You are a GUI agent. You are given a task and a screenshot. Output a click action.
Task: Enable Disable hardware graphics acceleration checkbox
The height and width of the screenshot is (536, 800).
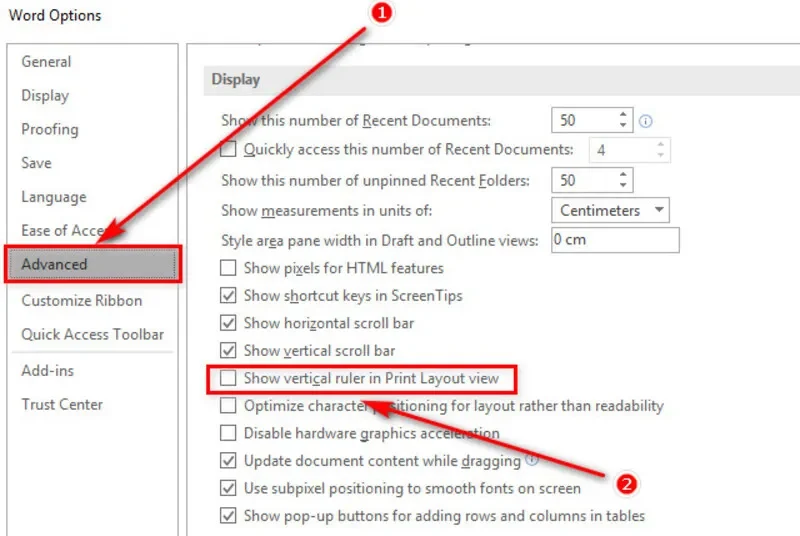pos(228,433)
